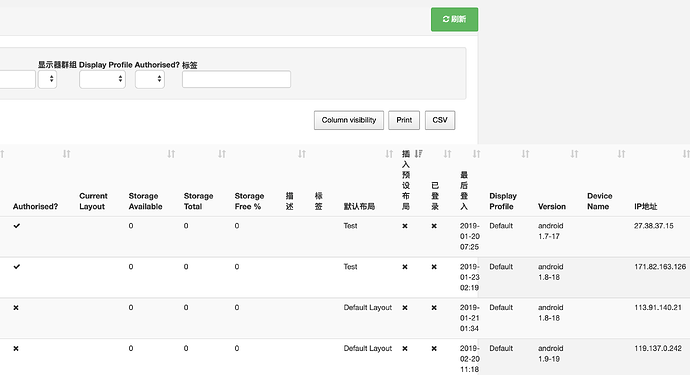Screen dimensions: 690x375
Task: Click 插入预设布局 cross in 27.38.37.15 row
Action: [405, 226]
